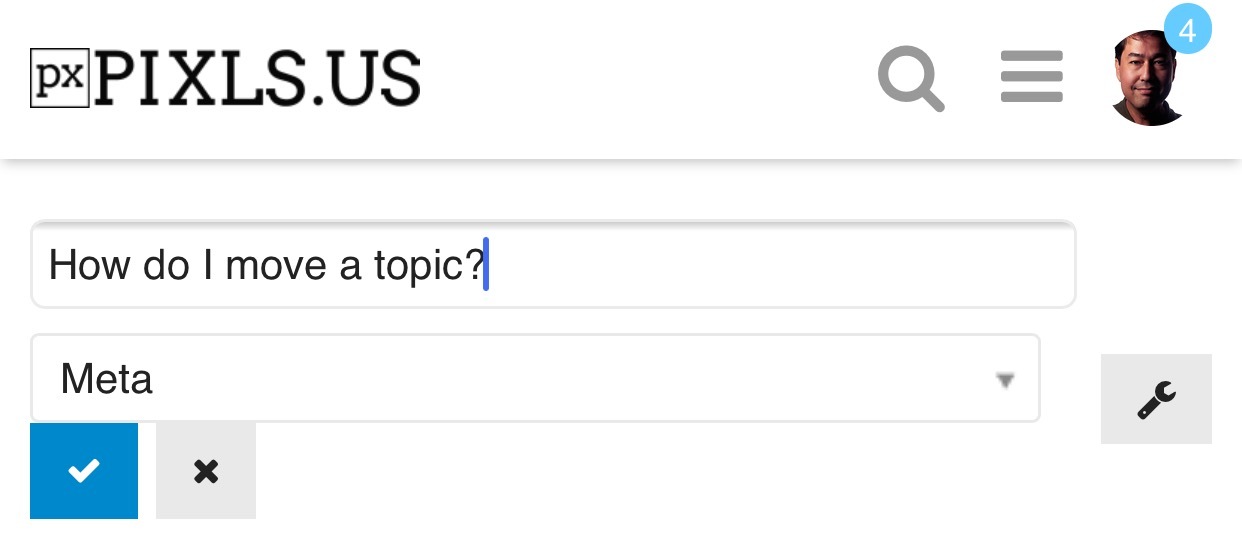Cancel the title edit with the X icon
The image size is (1242, 547).
point(206,471)
